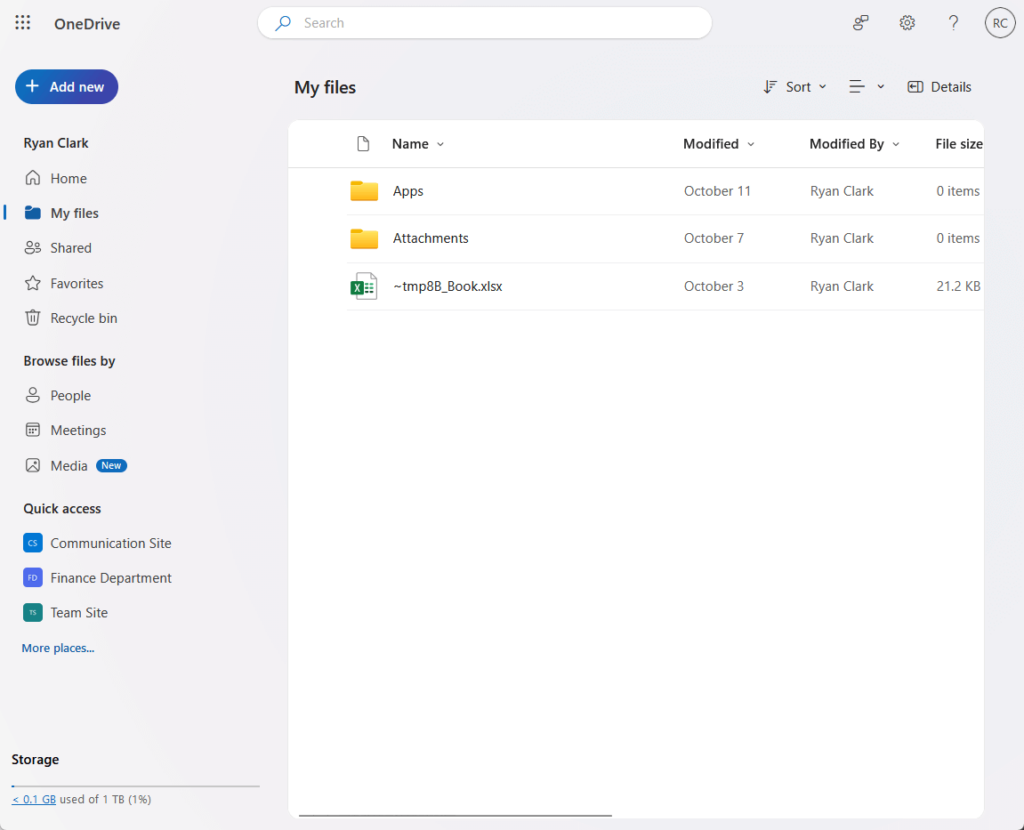The height and width of the screenshot is (830, 1024).
Task: Click the Favorites star icon
Action: point(33,283)
